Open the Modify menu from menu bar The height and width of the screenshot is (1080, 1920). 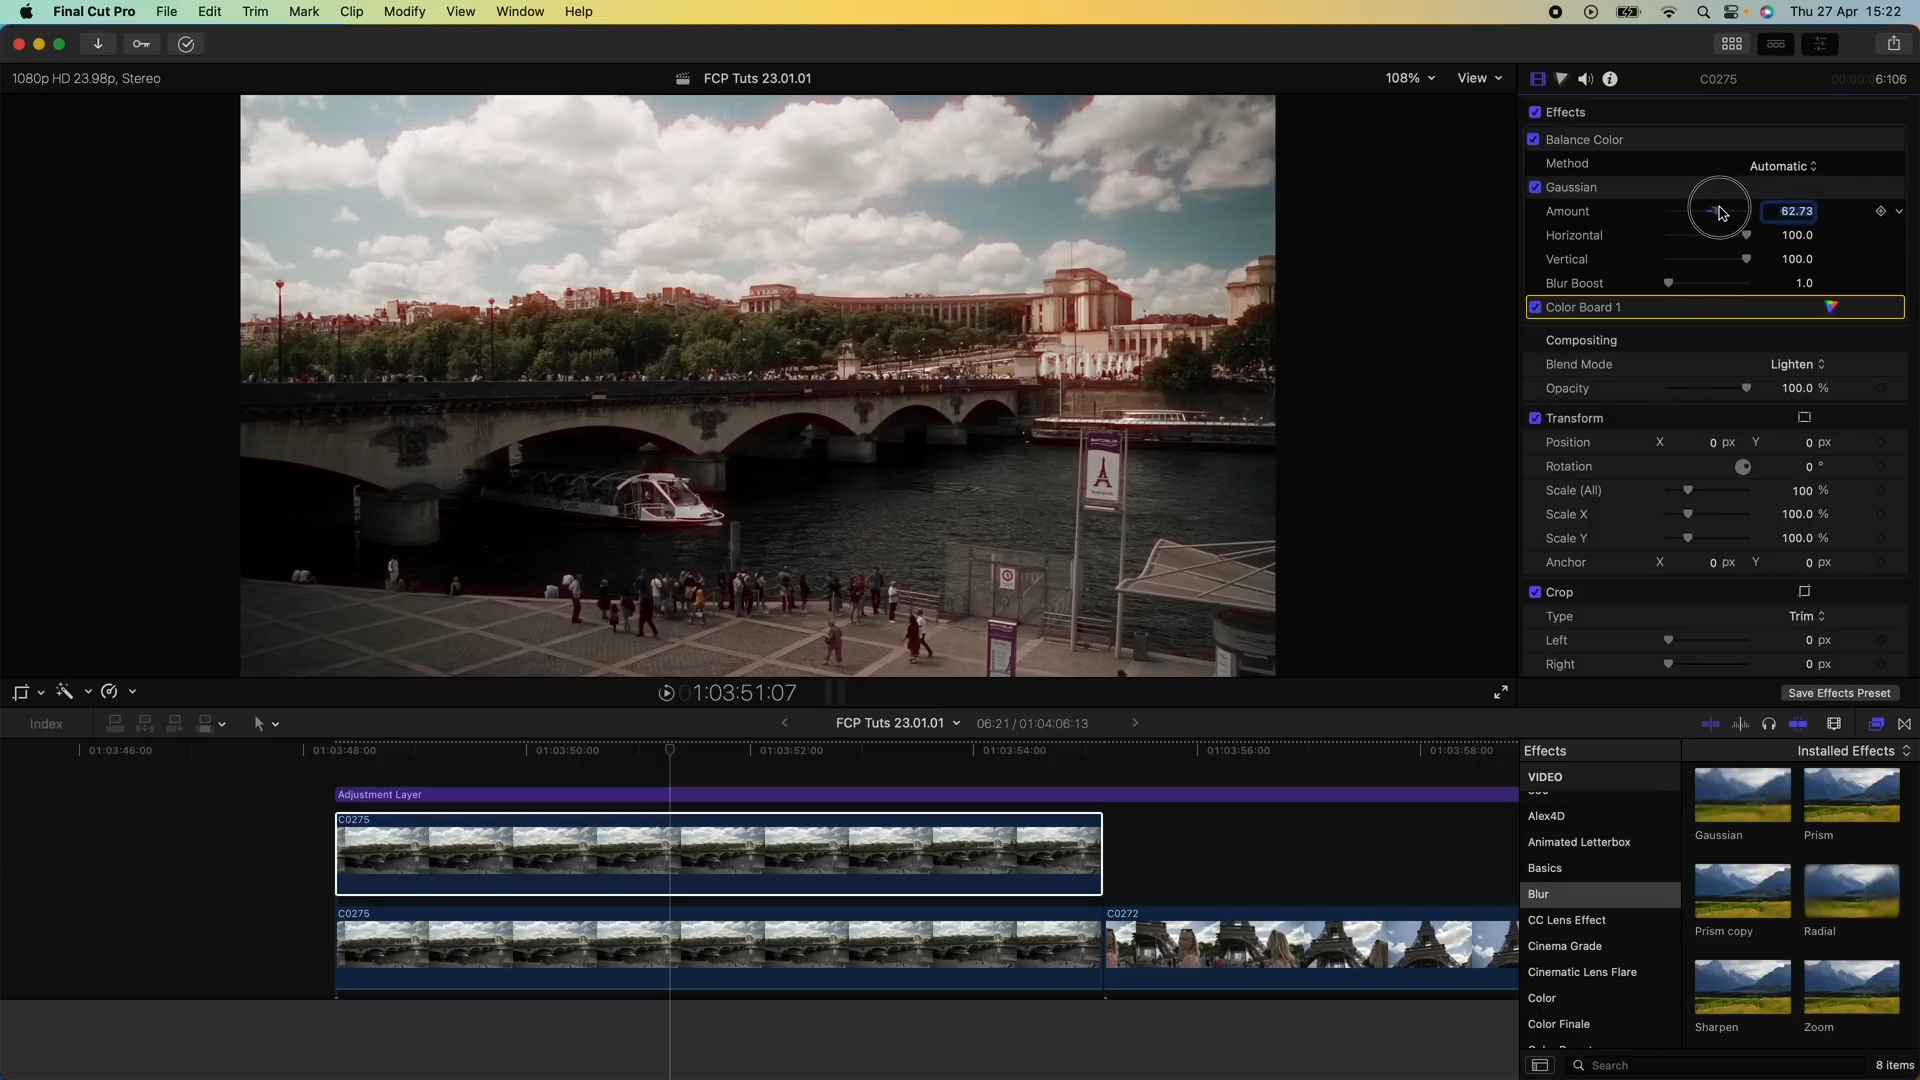(x=404, y=11)
